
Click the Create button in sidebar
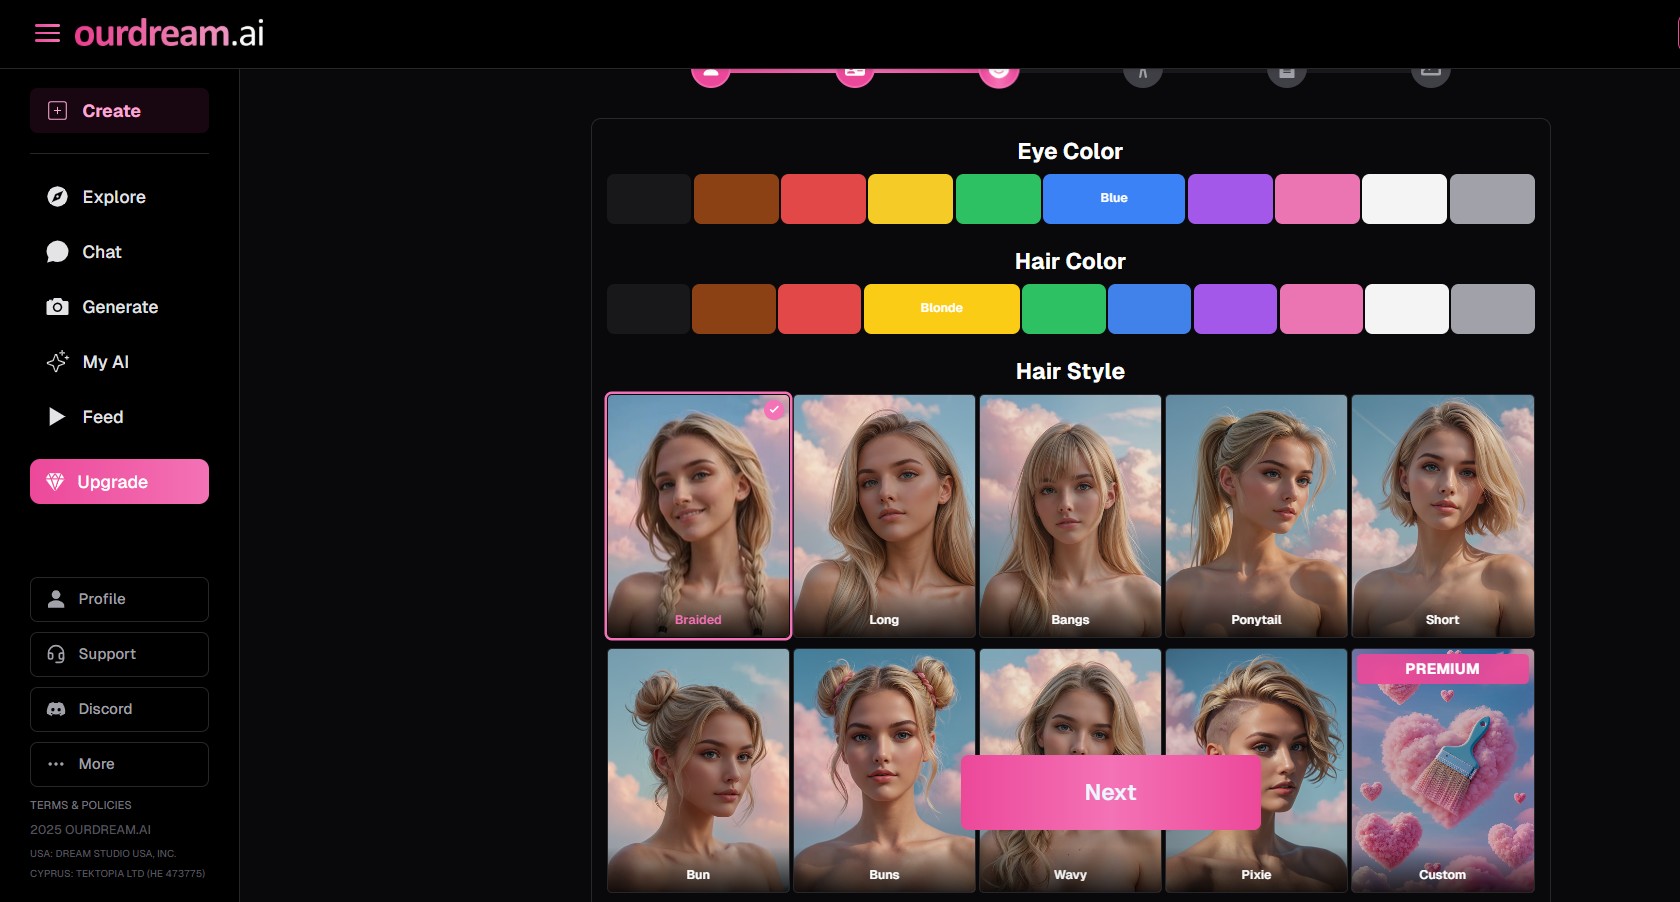[x=119, y=111]
